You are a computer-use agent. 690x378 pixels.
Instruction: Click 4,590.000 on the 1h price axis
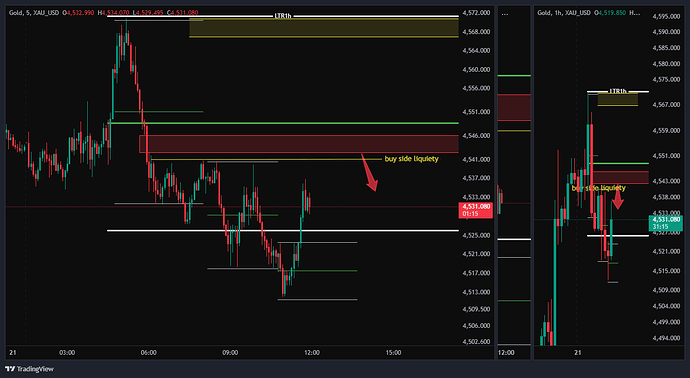(666, 32)
